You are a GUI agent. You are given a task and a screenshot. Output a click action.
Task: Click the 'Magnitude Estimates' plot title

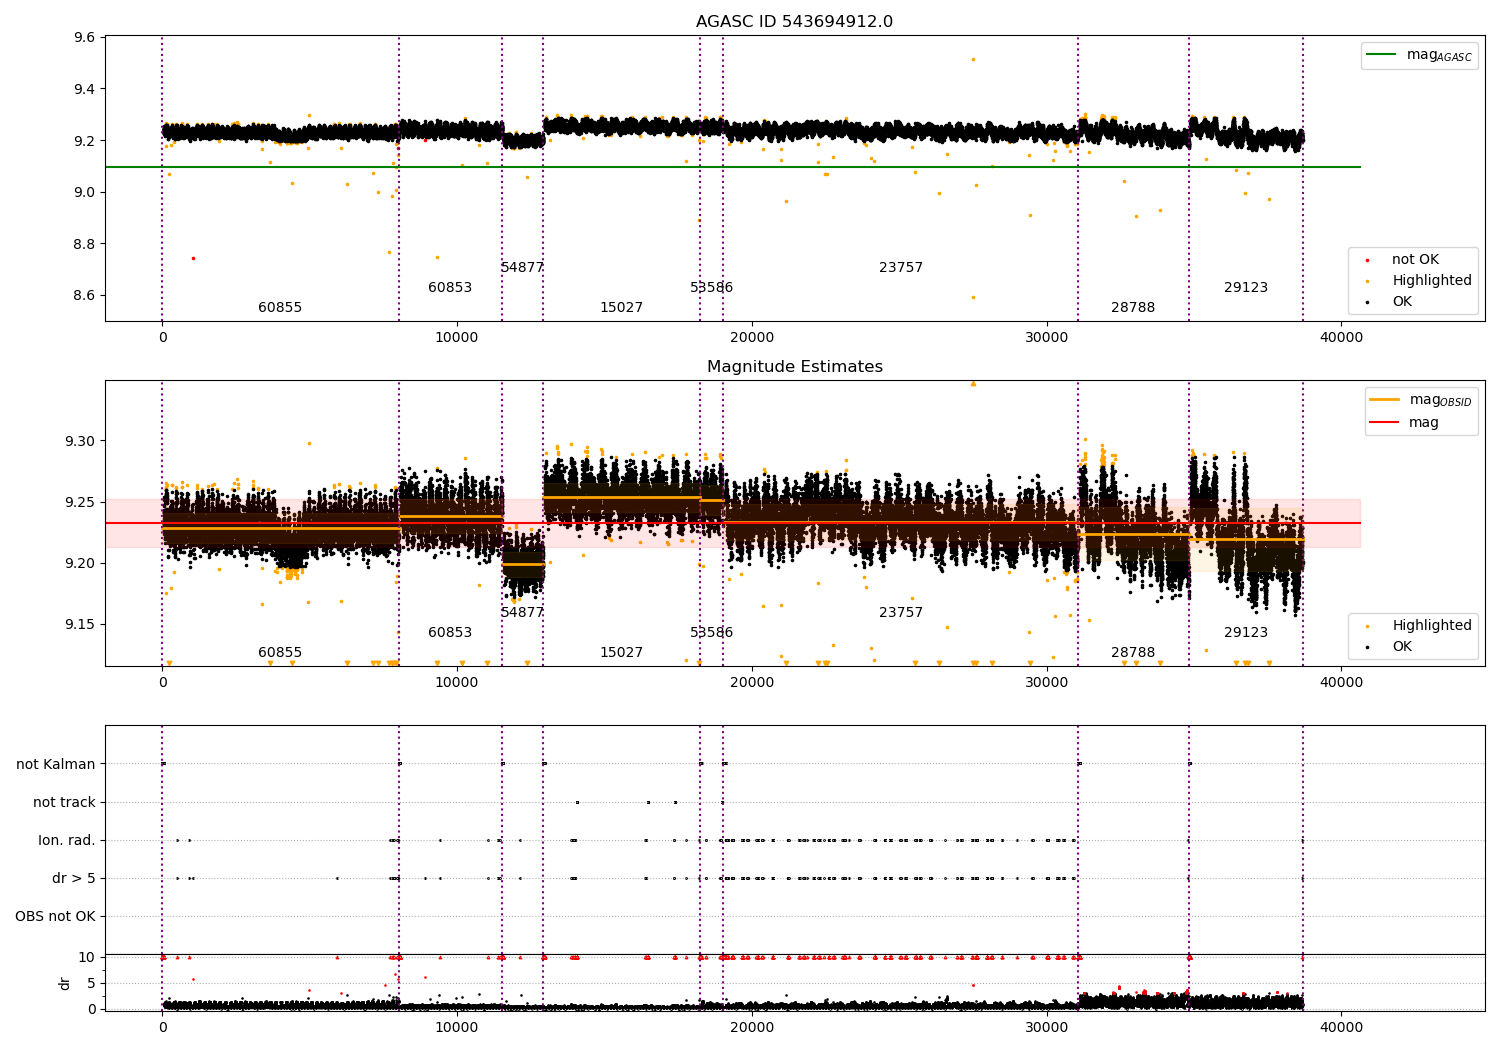[794, 367]
